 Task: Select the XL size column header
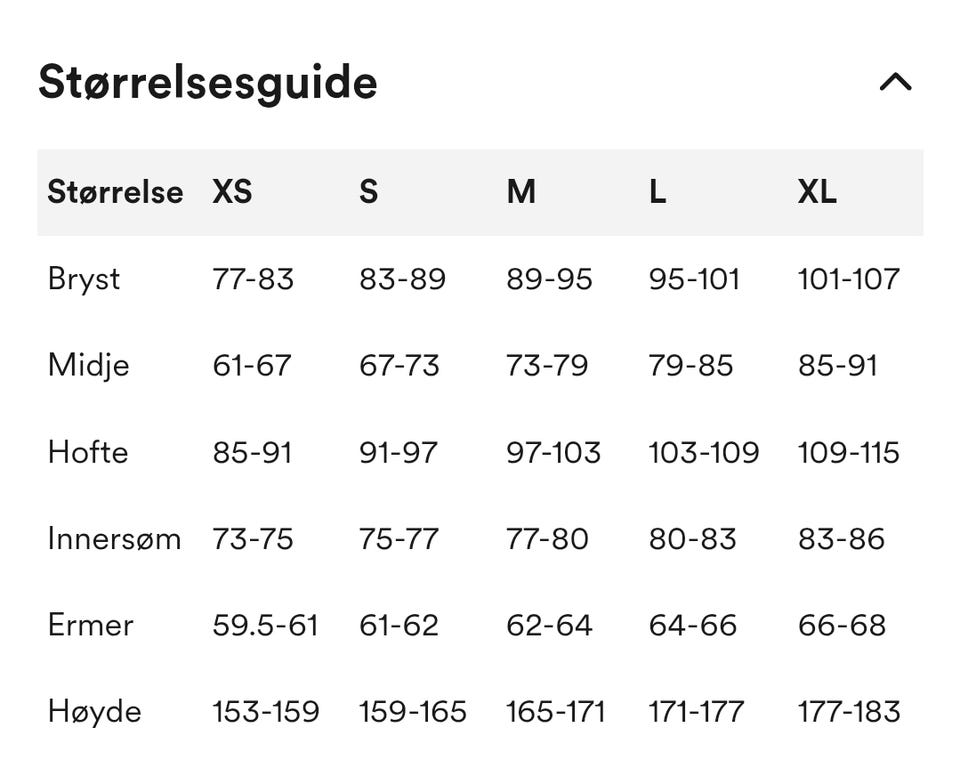817,192
